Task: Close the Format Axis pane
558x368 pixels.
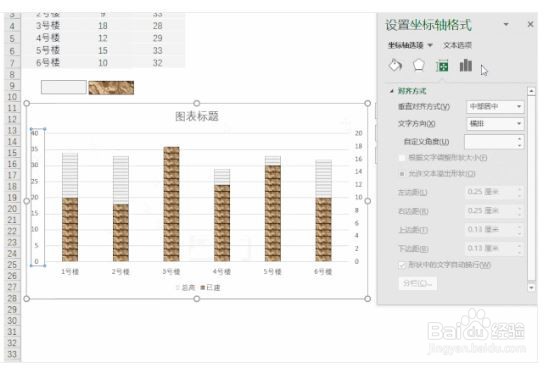Action: click(530, 24)
